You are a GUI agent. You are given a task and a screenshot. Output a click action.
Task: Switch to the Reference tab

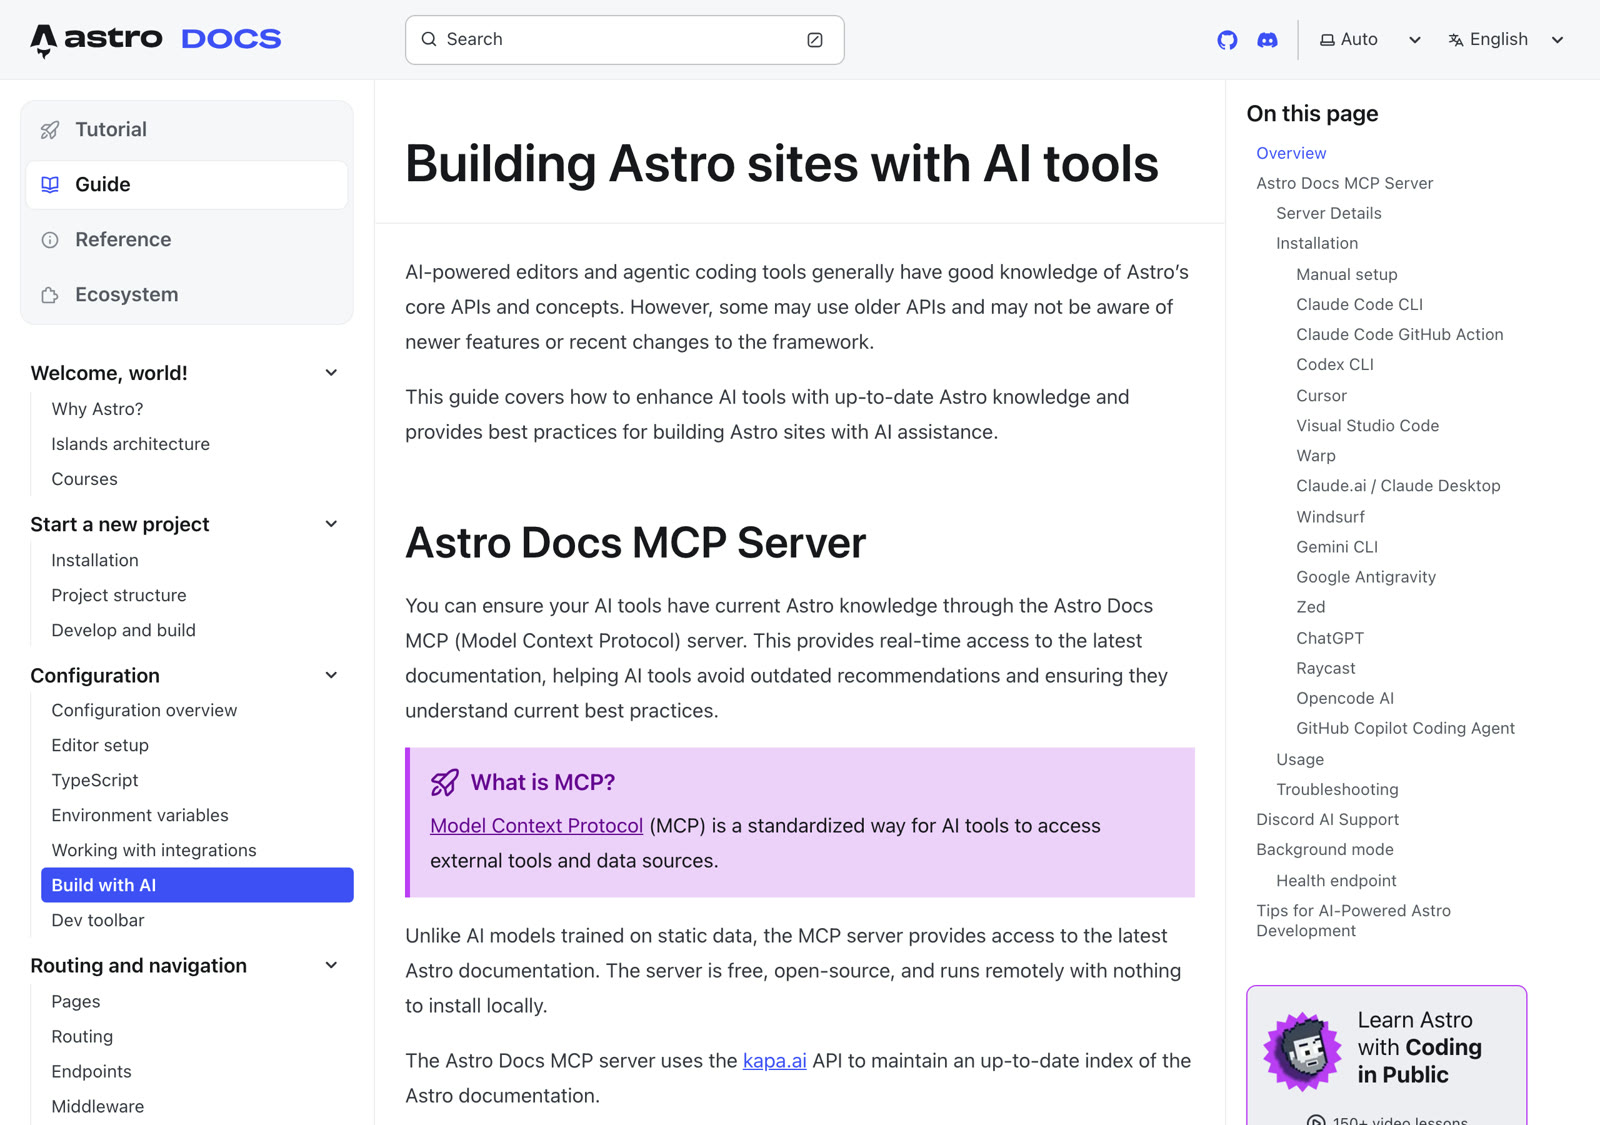pyautogui.click(x=187, y=240)
